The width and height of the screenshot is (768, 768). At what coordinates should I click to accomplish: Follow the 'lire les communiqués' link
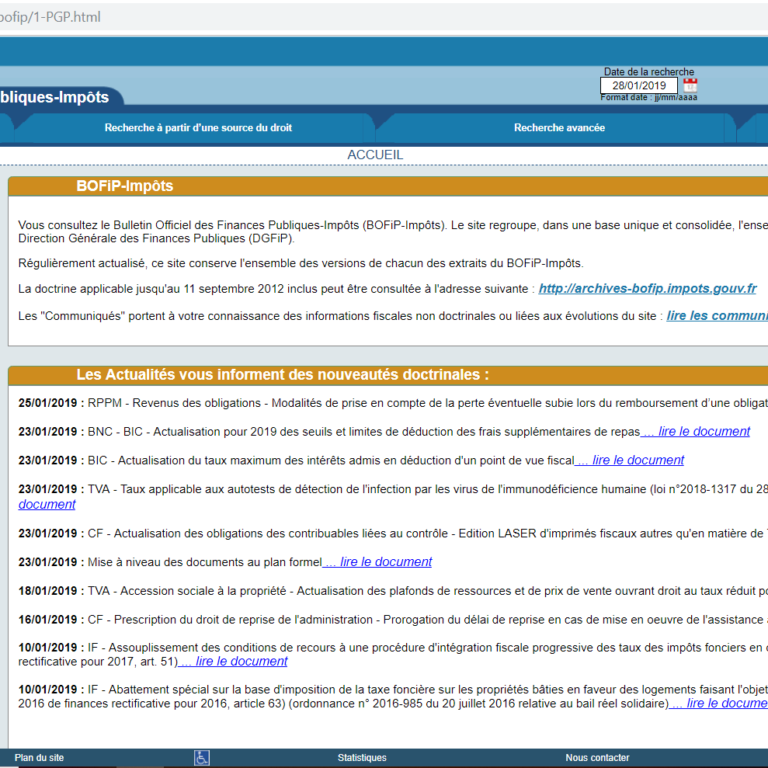[717, 316]
